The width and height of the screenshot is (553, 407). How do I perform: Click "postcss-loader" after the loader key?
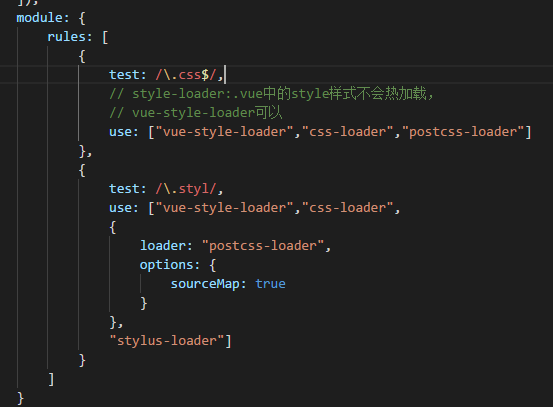(263, 246)
